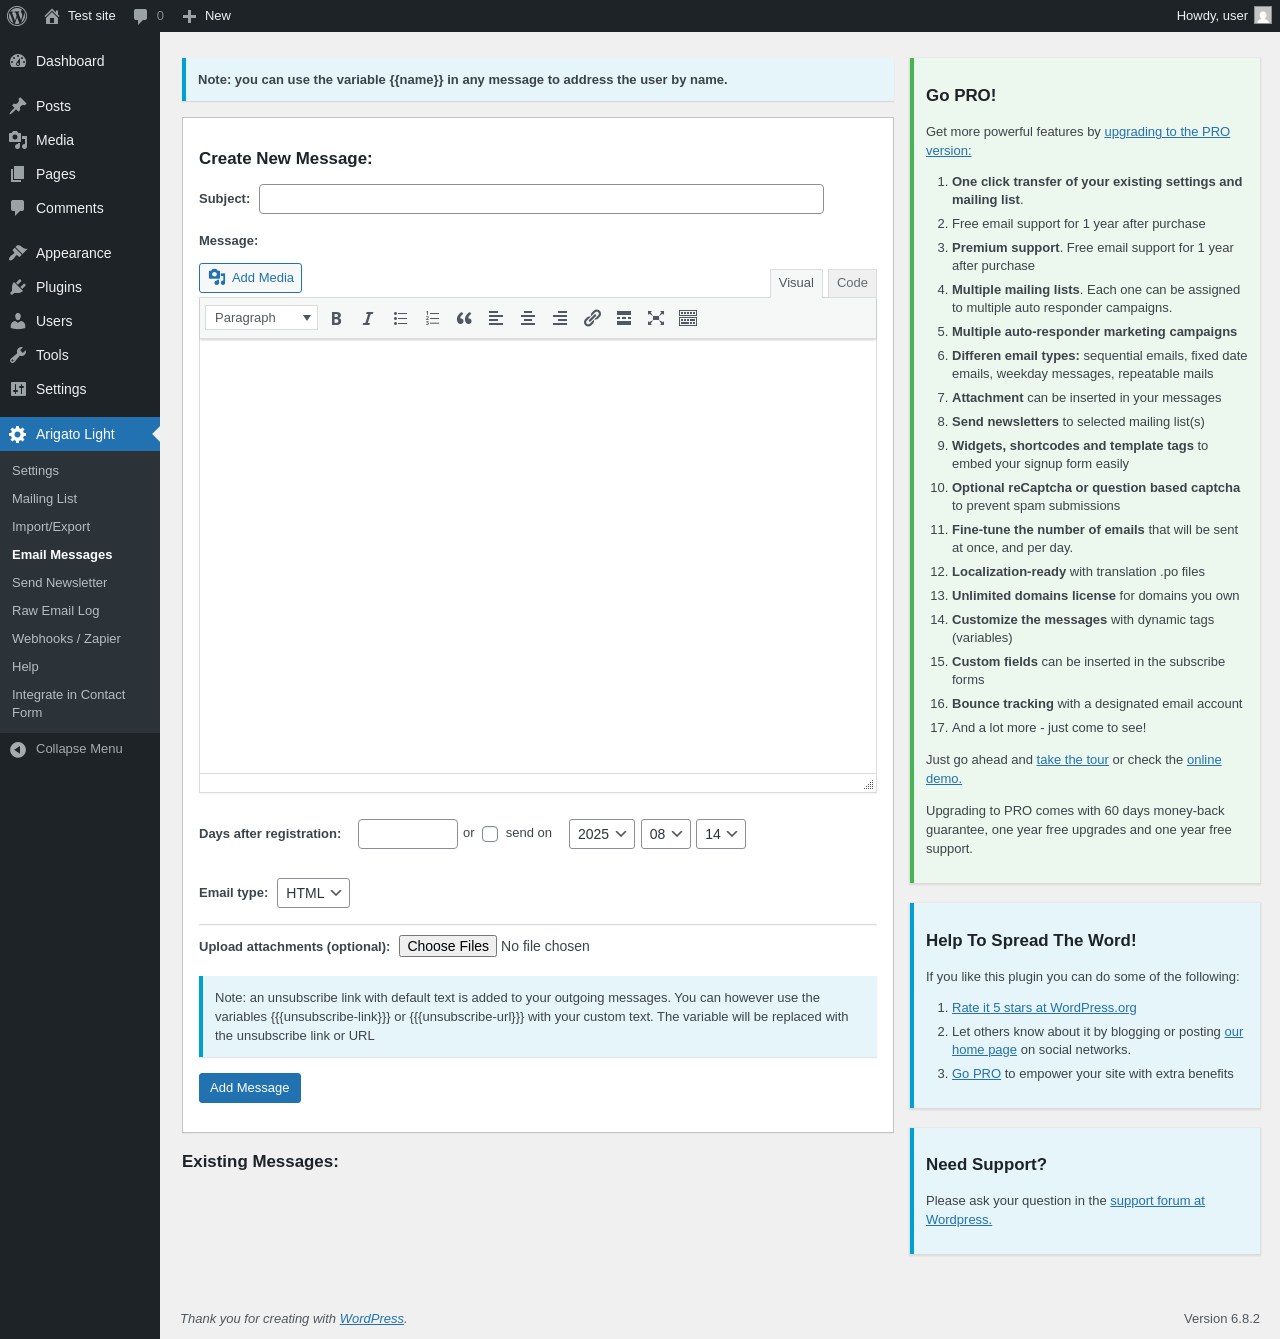
Task: Open the Paragraph format dropdown
Action: pyautogui.click(x=261, y=318)
